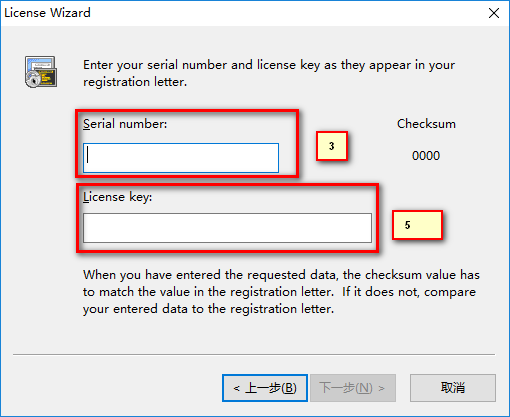Viewport: 510px width, 417px height.
Task: Click the License Wizard padlock icon
Action: (41, 72)
